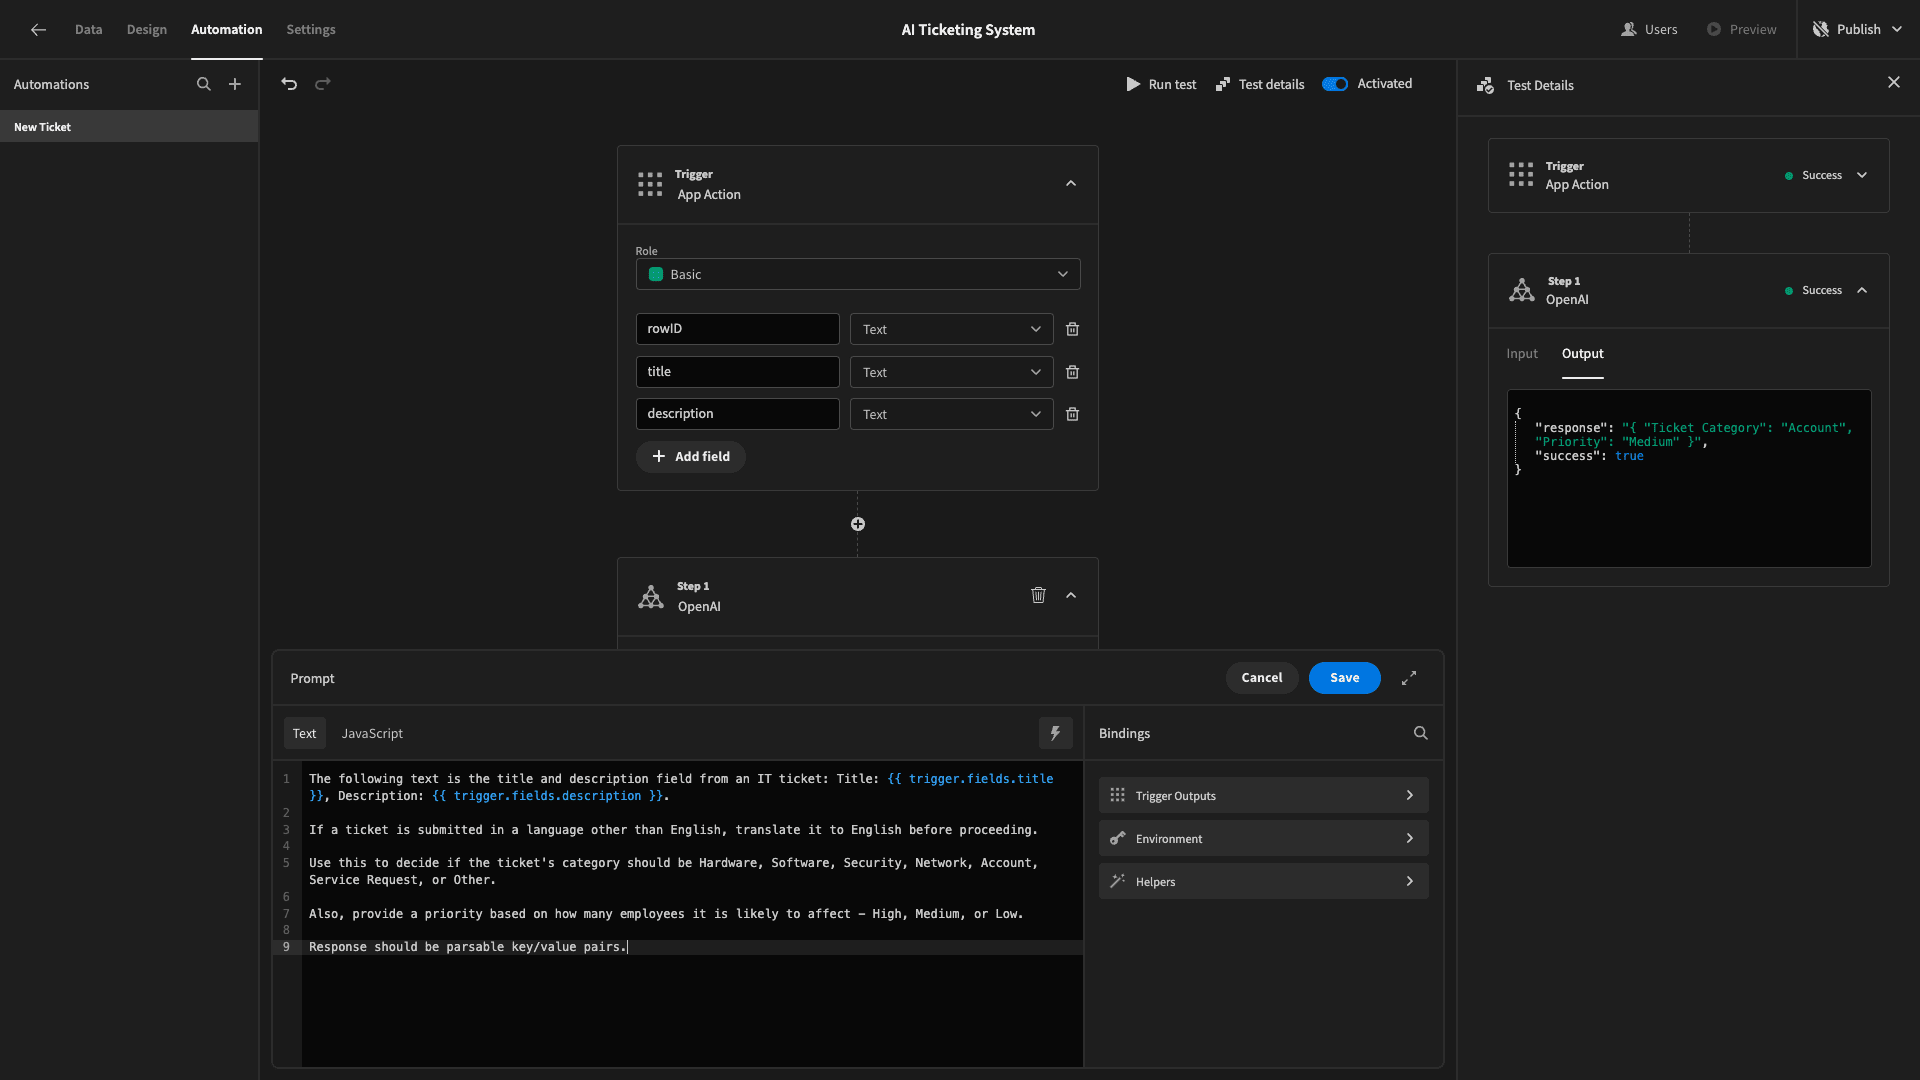This screenshot has height=1080, width=1920.
Task: Search the Bindings panel
Action: 1421,733
